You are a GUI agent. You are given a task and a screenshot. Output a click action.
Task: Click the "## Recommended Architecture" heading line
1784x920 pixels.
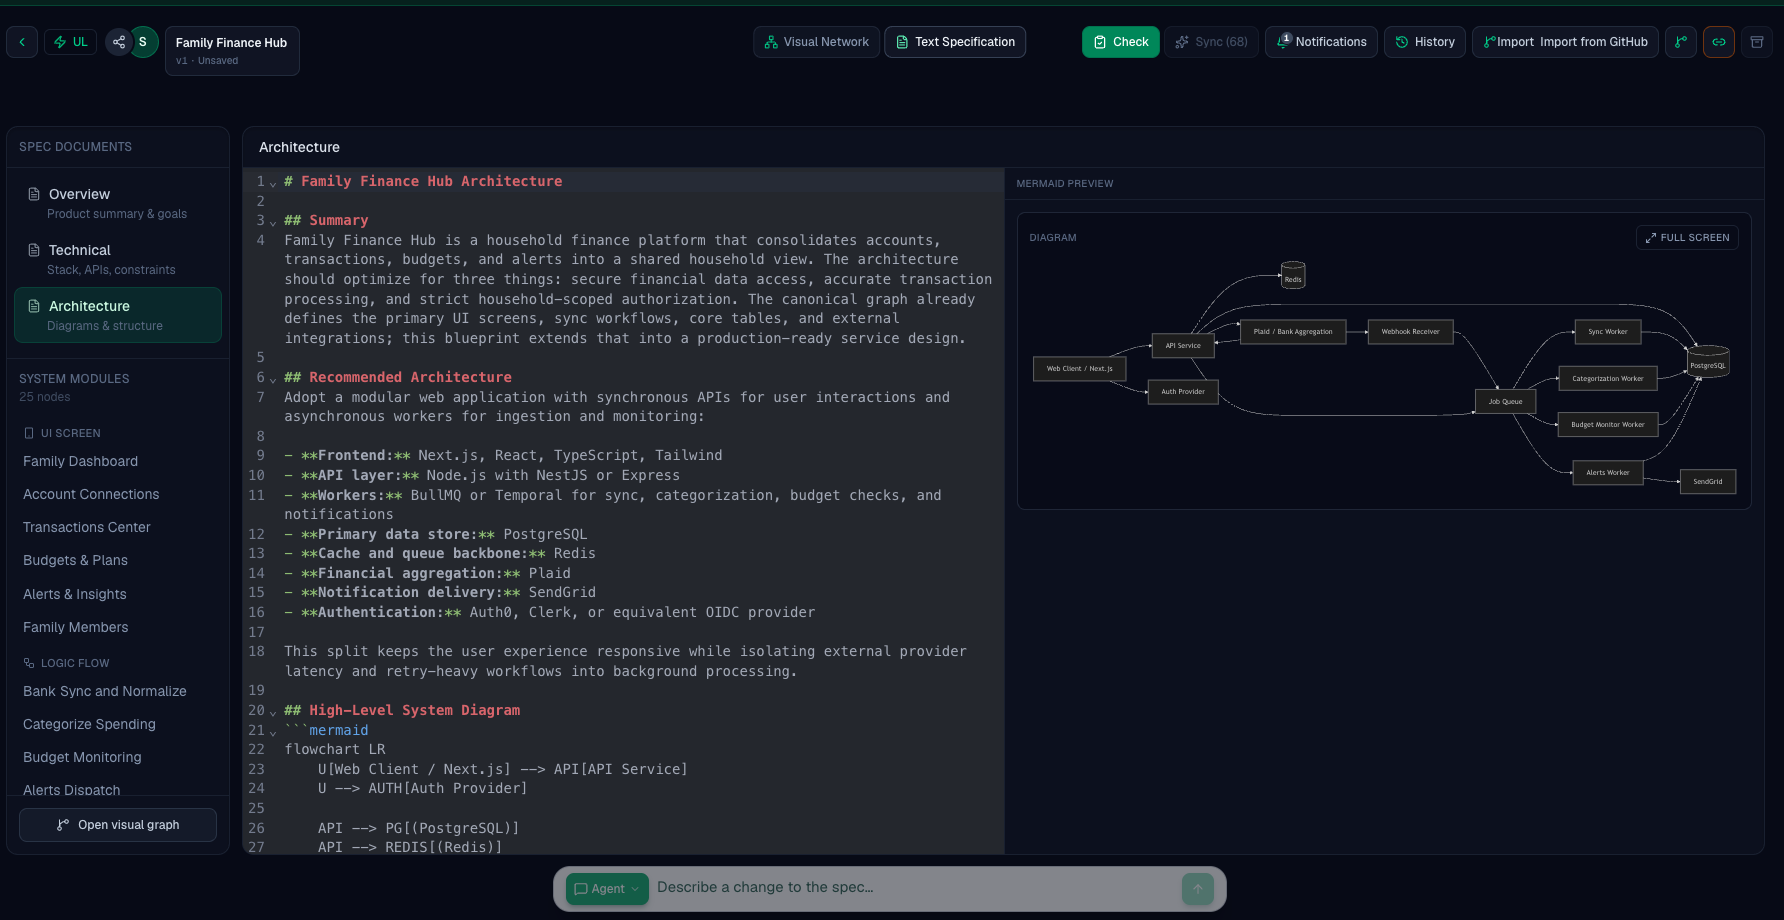(x=398, y=377)
